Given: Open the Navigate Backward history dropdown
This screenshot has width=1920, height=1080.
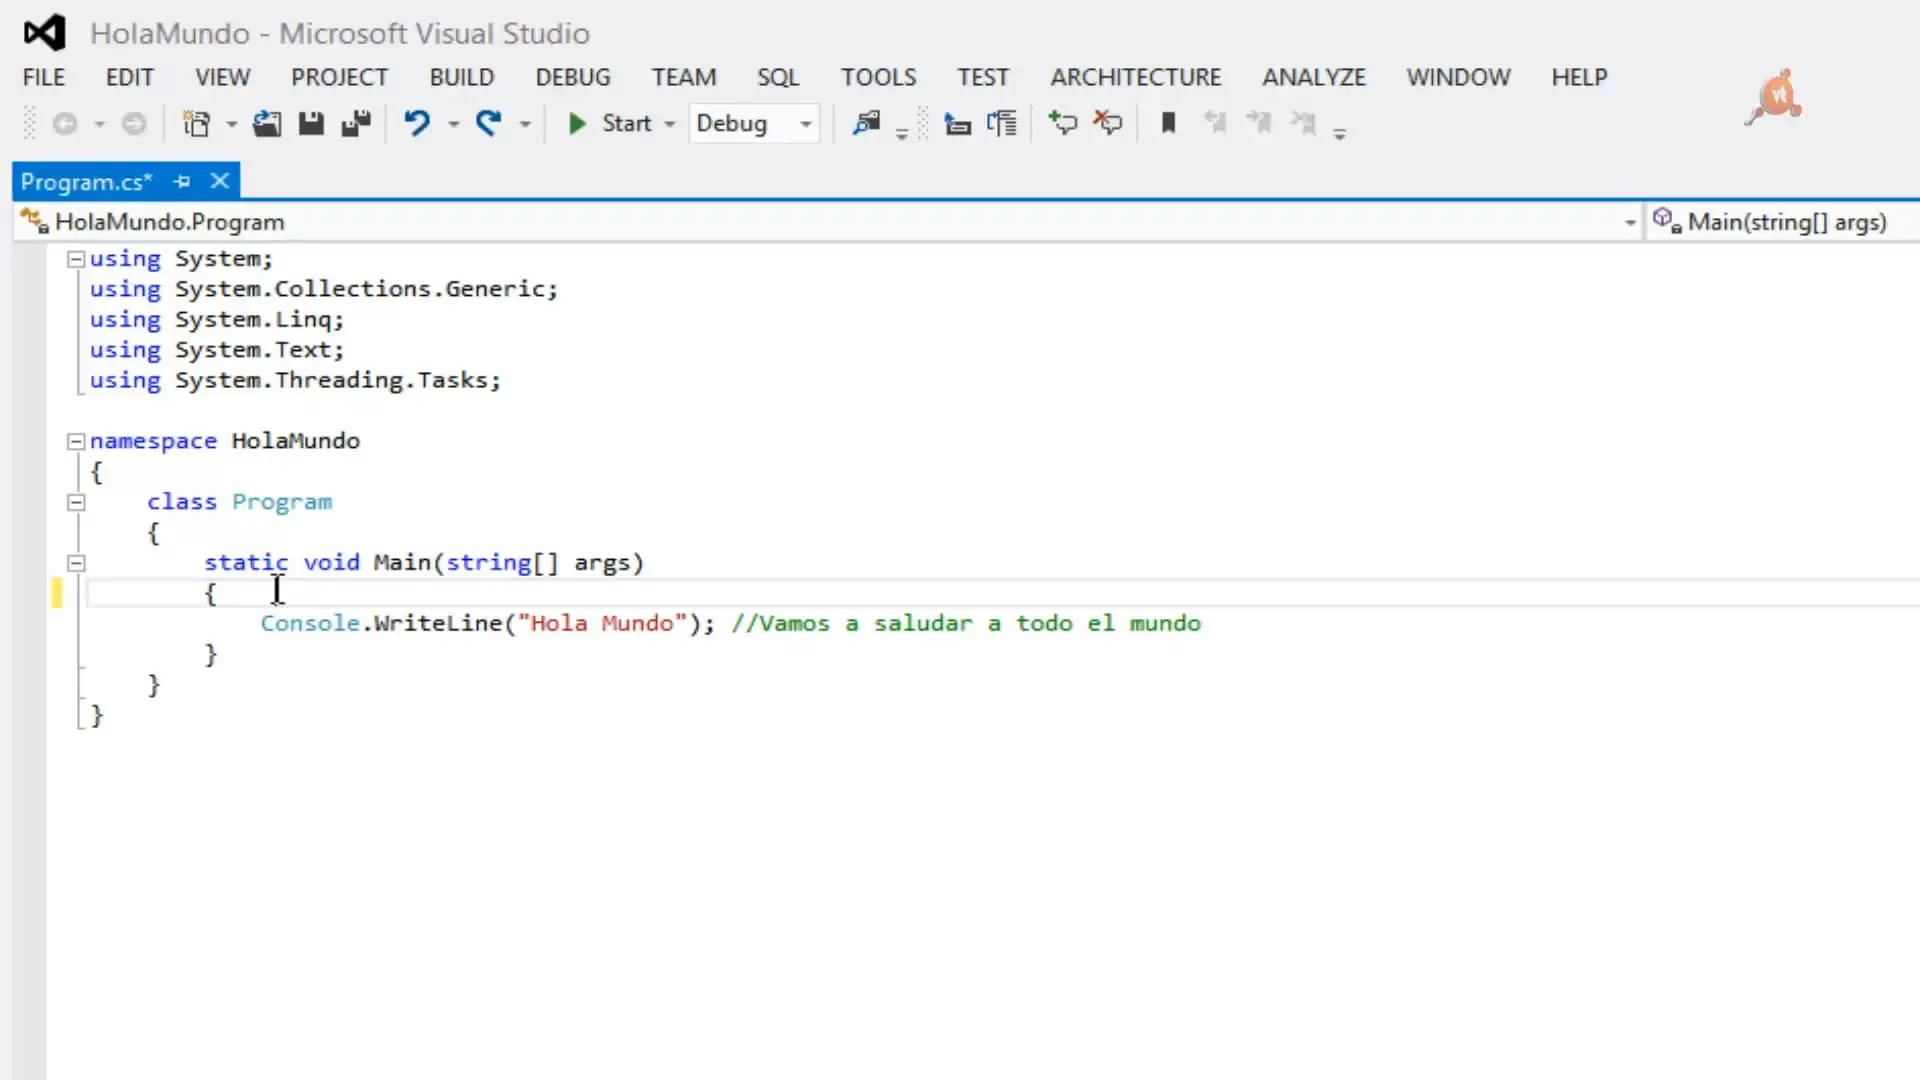Looking at the screenshot, I should tap(99, 124).
